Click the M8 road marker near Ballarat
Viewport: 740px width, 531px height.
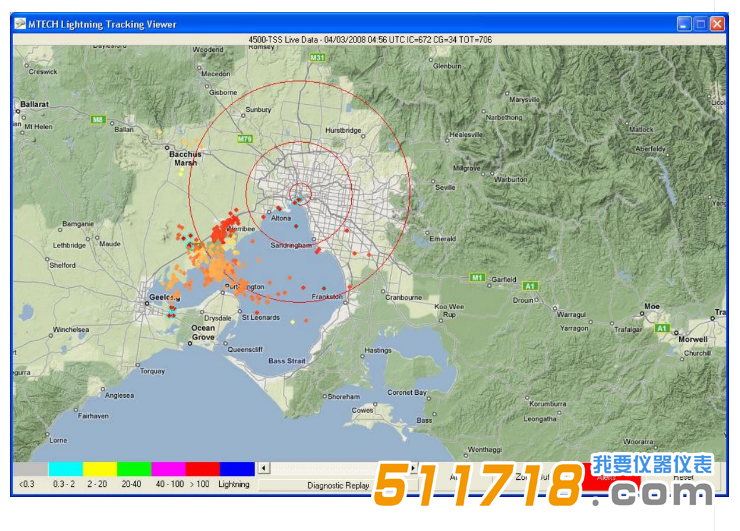(98, 119)
